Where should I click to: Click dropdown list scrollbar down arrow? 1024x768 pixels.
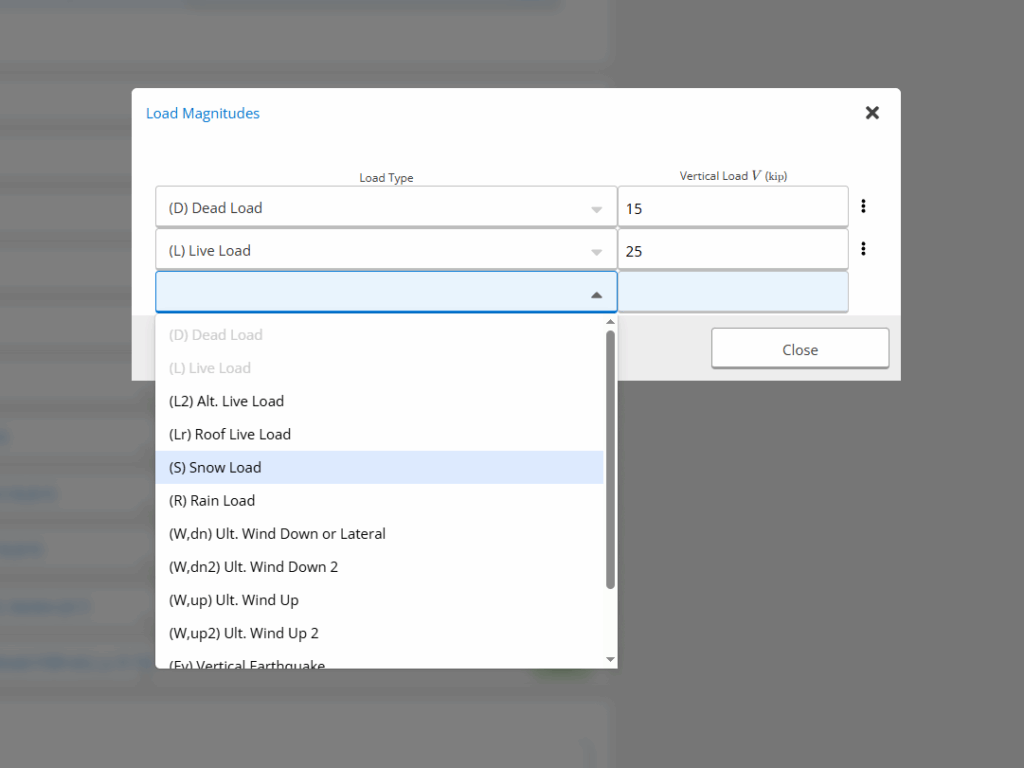[610, 659]
